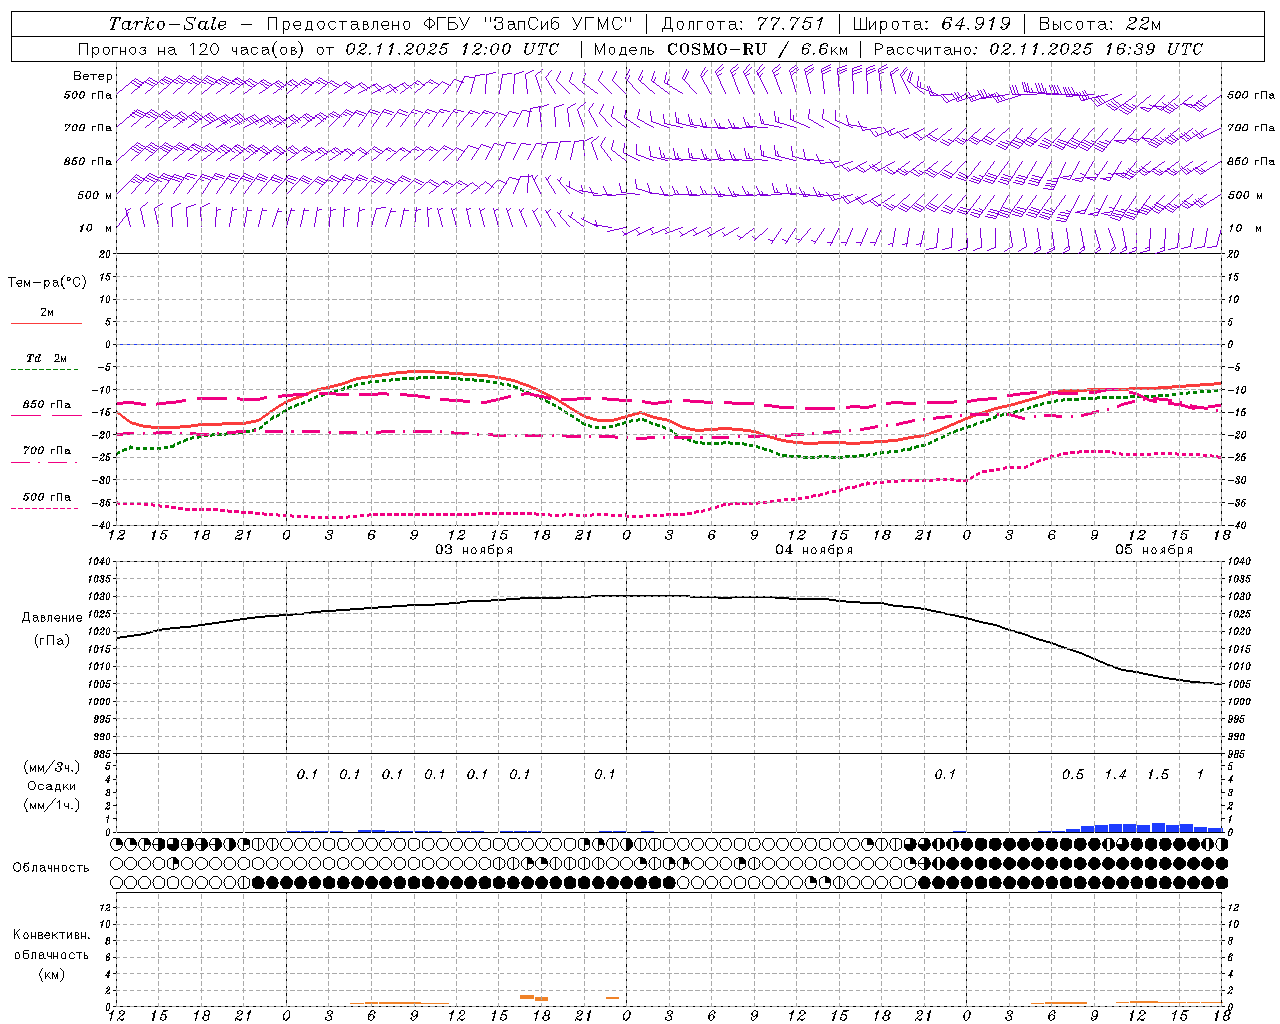Click the (мм/1ч.) precipitation unit label
Viewport: 1280px width, 1024px height.
tap(52, 805)
